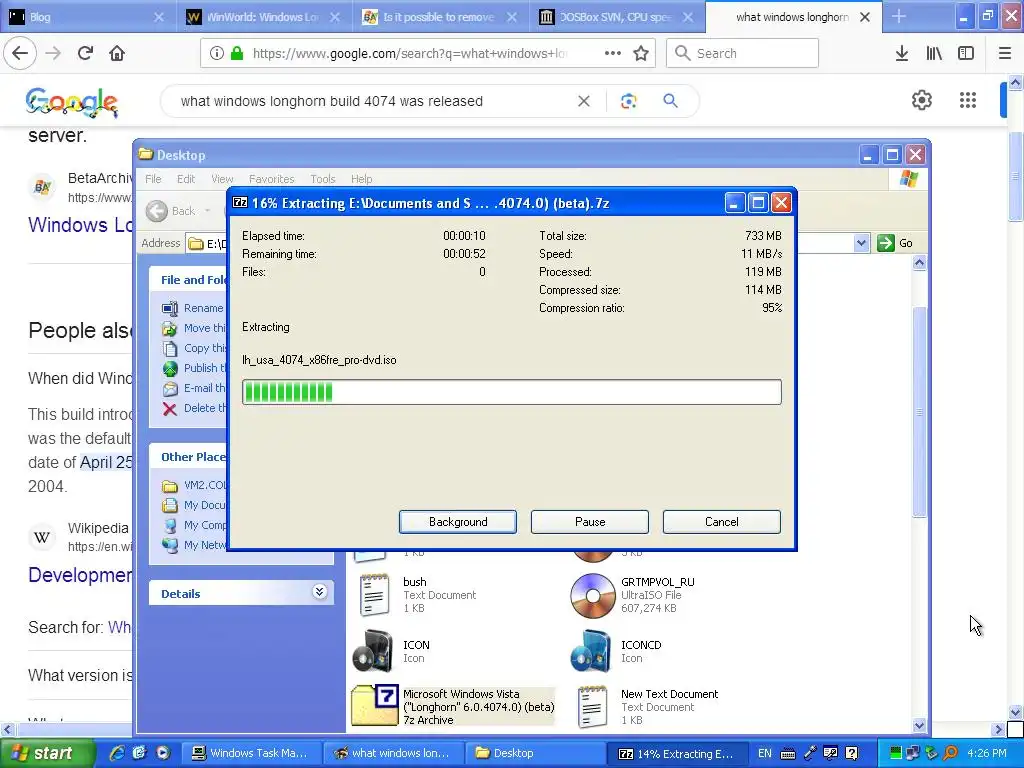1024x768 pixels.
Task: Switch to 14% Extracting taskbar button
Action: (x=676, y=753)
